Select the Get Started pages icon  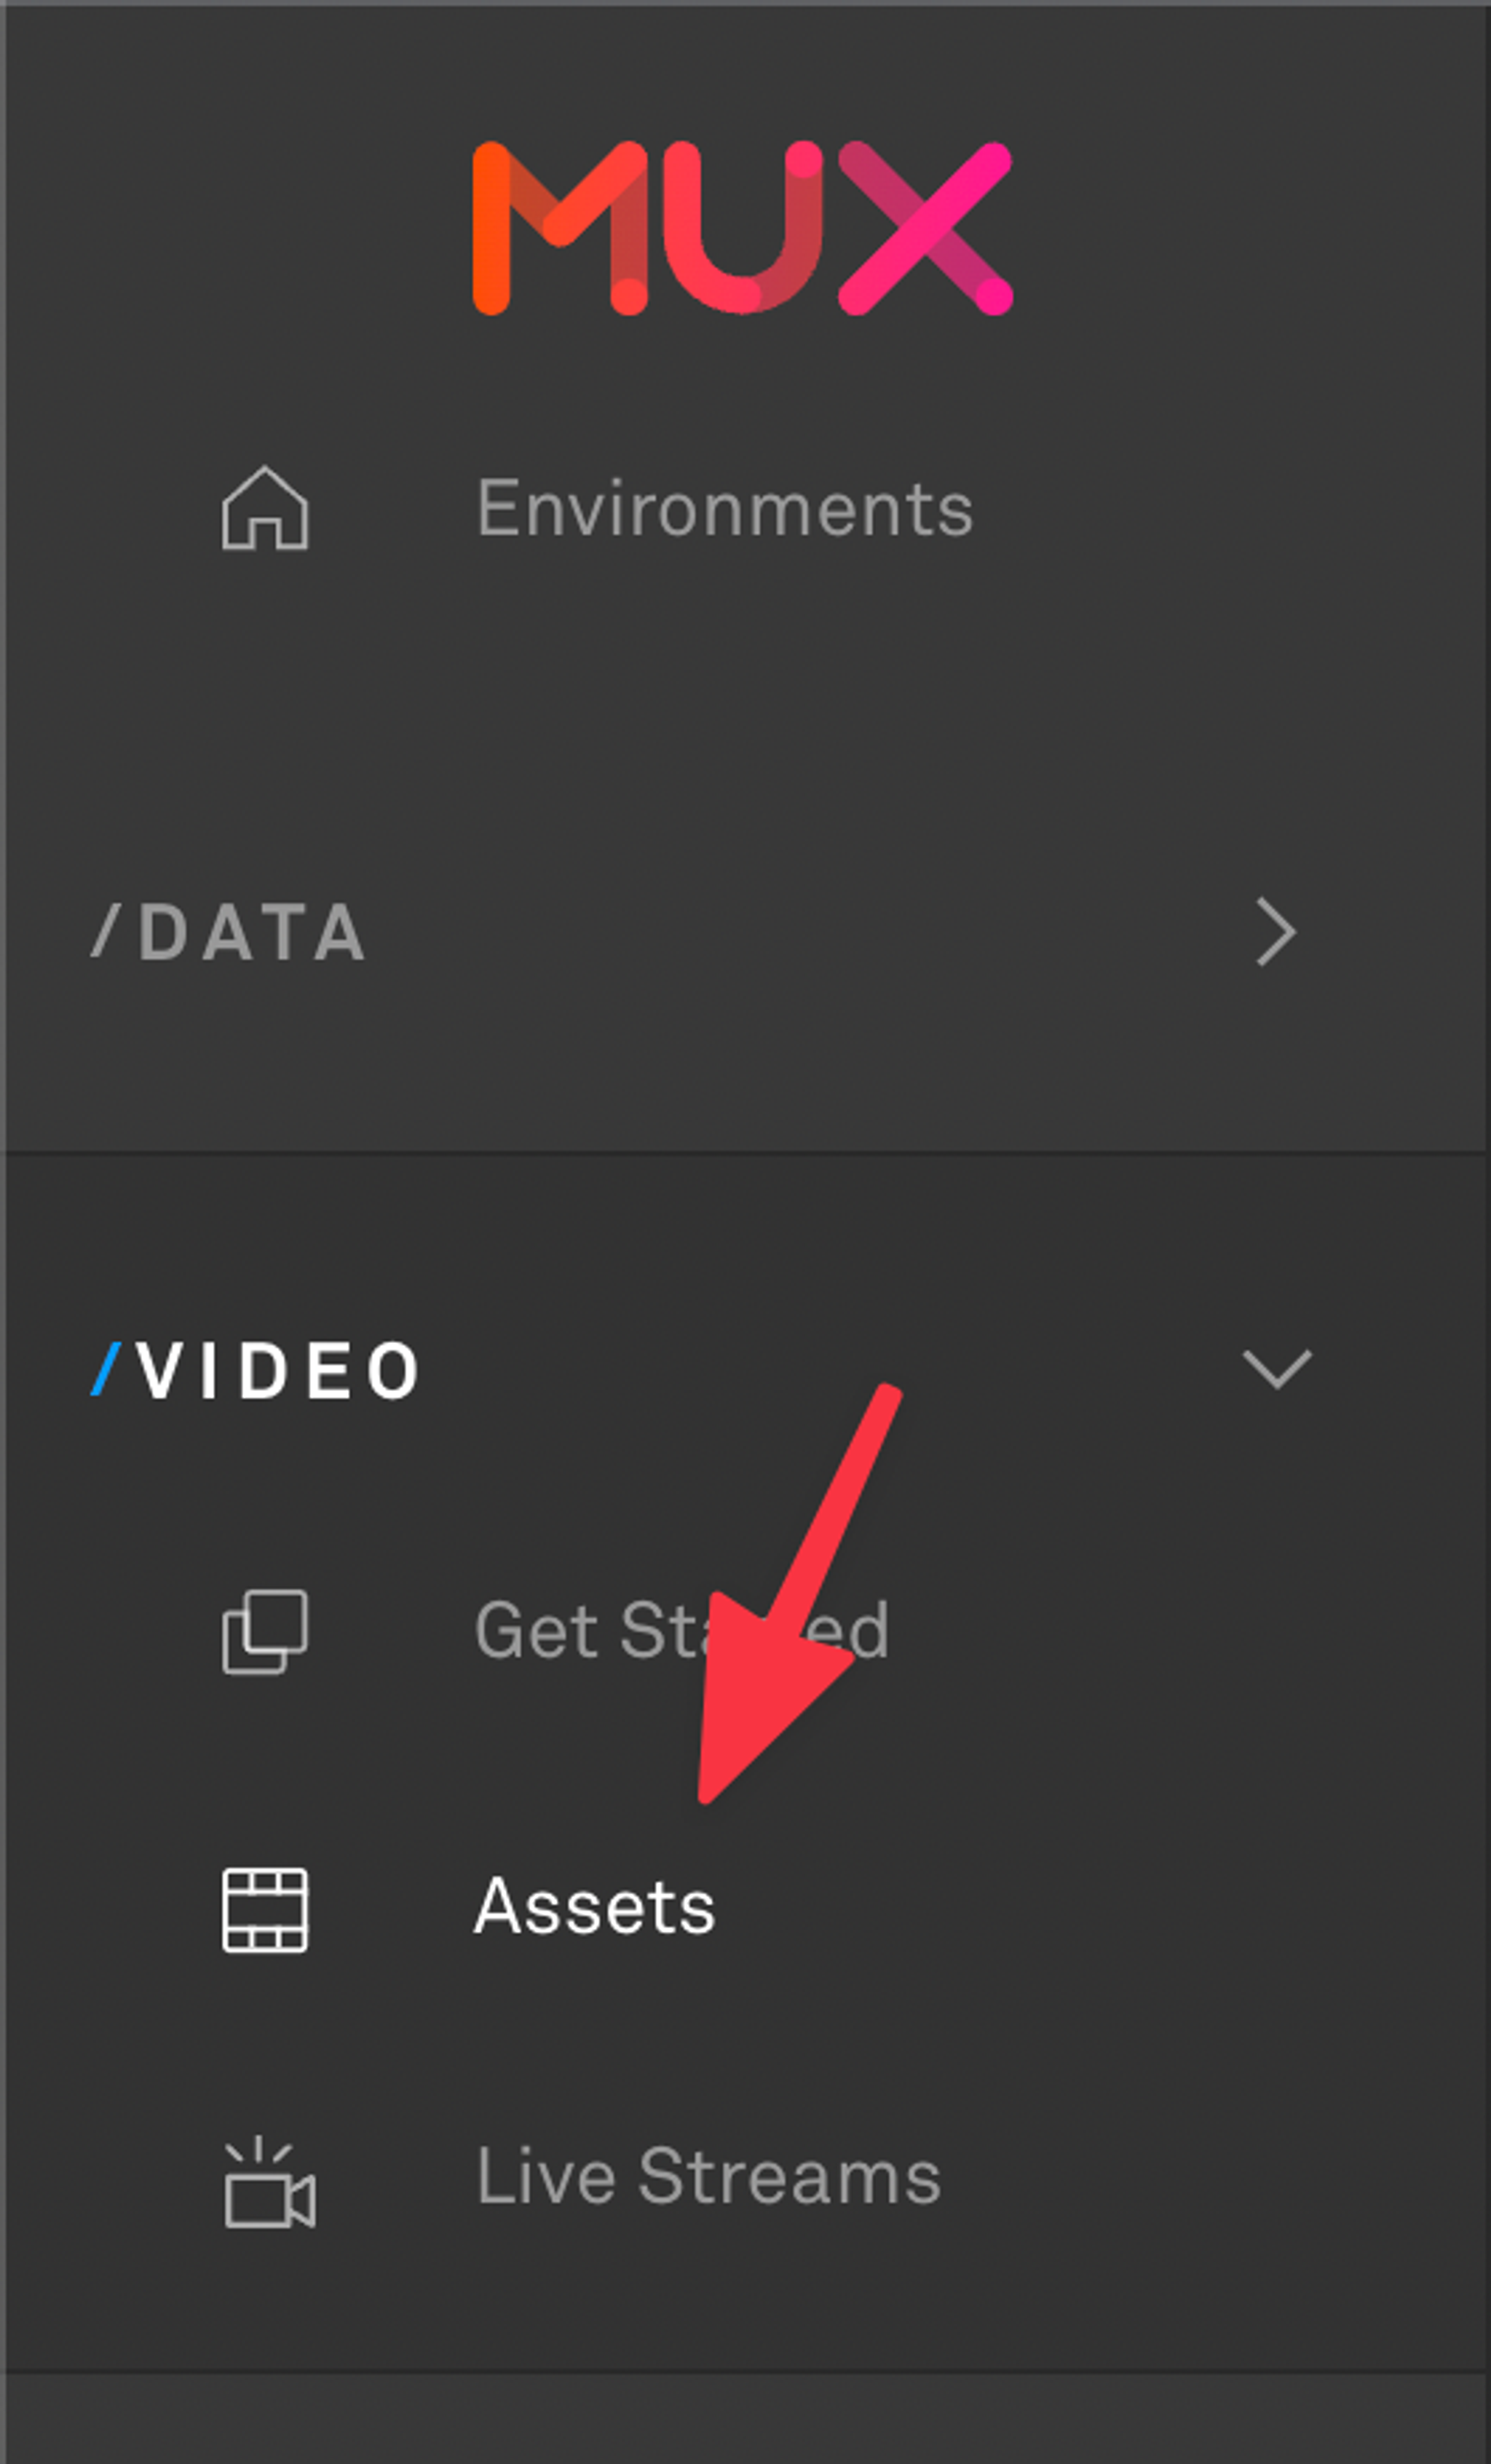pyautogui.click(x=264, y=1630)
